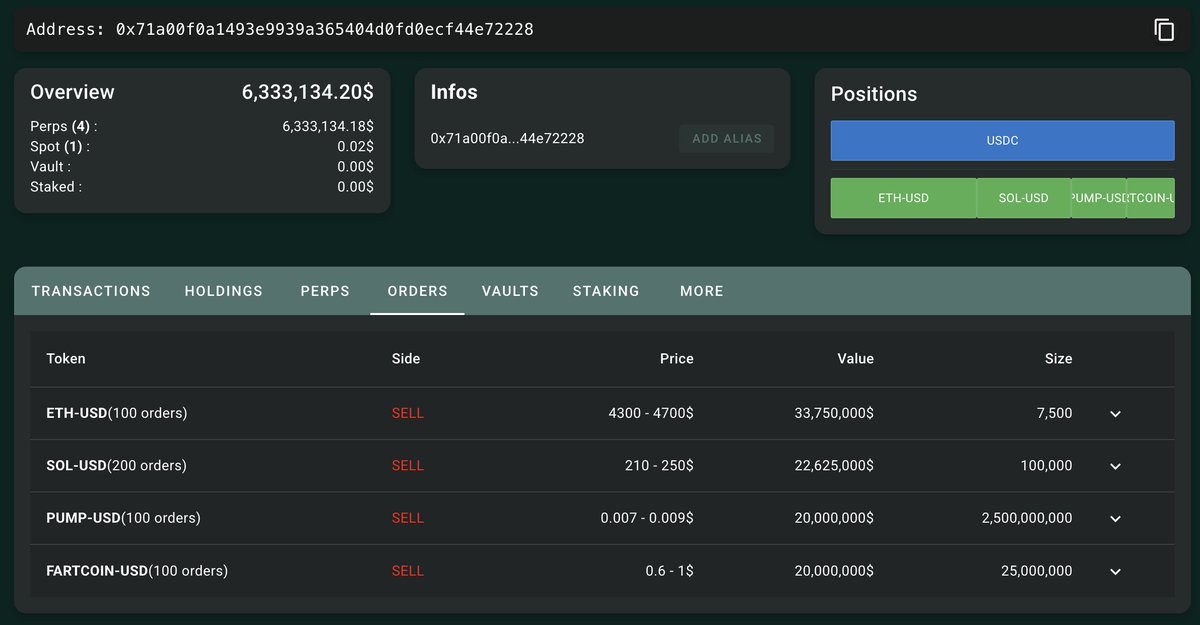Expand the FARTCOIN-USD orders row chevron
This screenshot has width=1200, height=625.
1115,572
